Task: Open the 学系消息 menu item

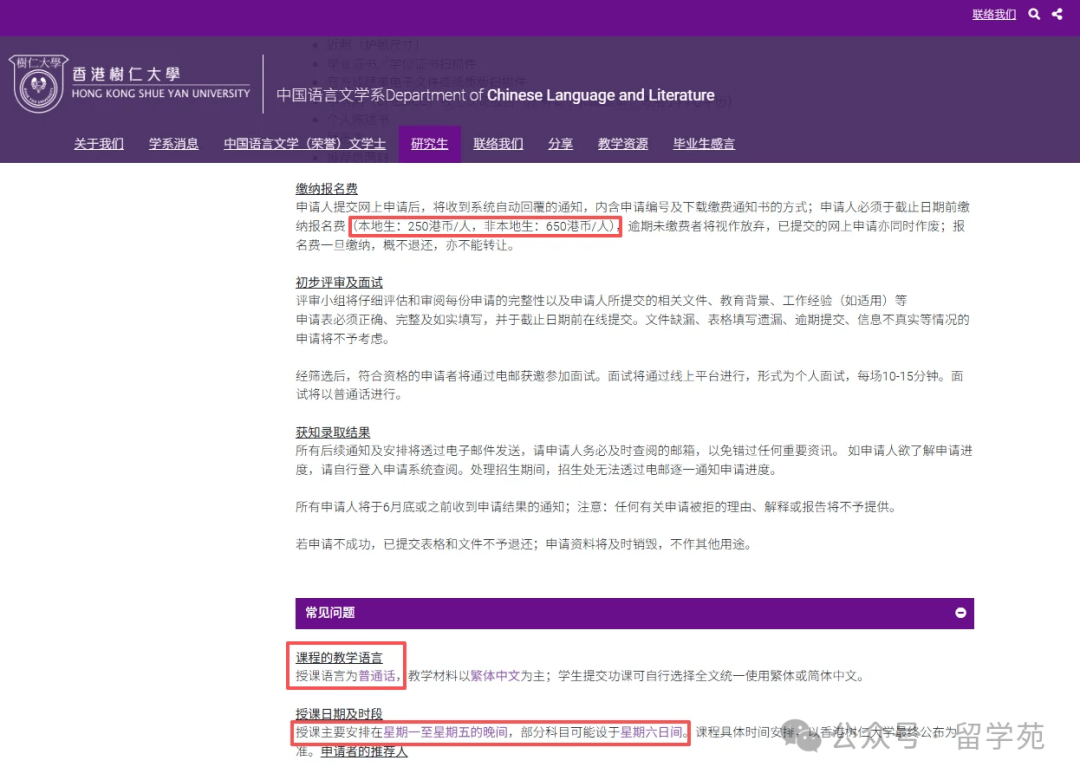Action: [x=174, y=144]
